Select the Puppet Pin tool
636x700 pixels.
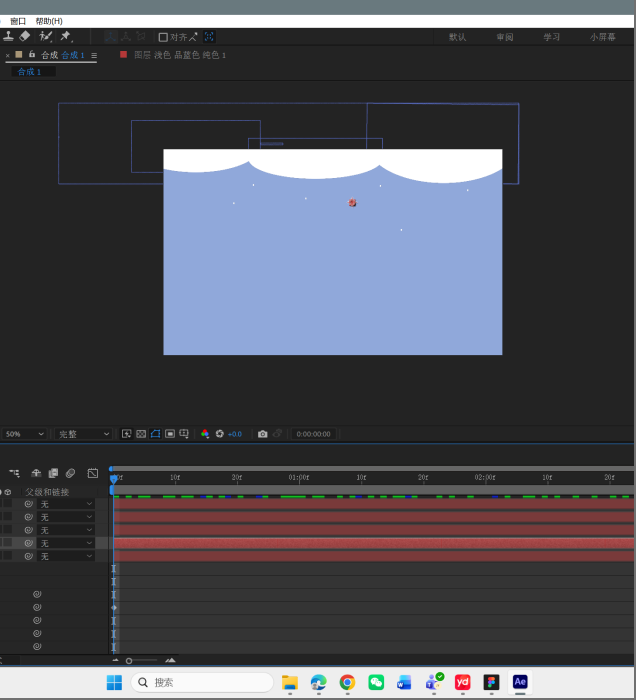coord(66,36)
